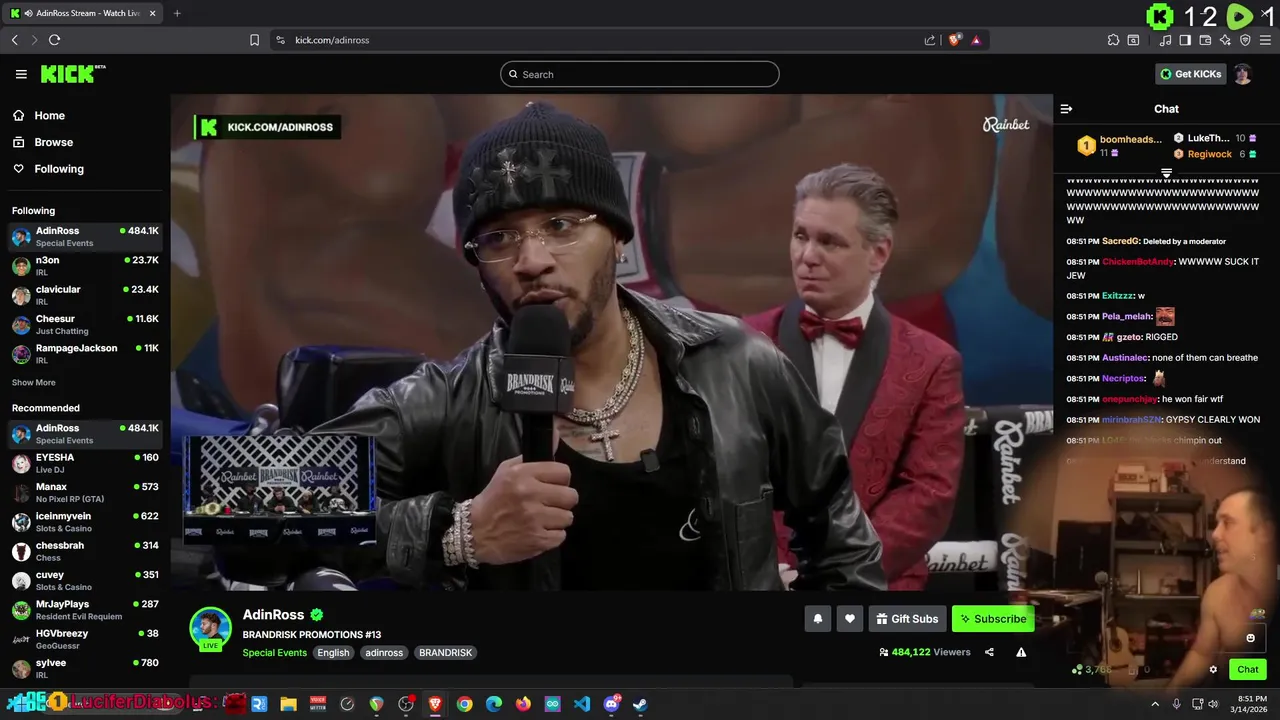Screen dimensions: 1280x720
Task: Click ChickenBotAndy username in chat
Action: [x=1138, y=262]
